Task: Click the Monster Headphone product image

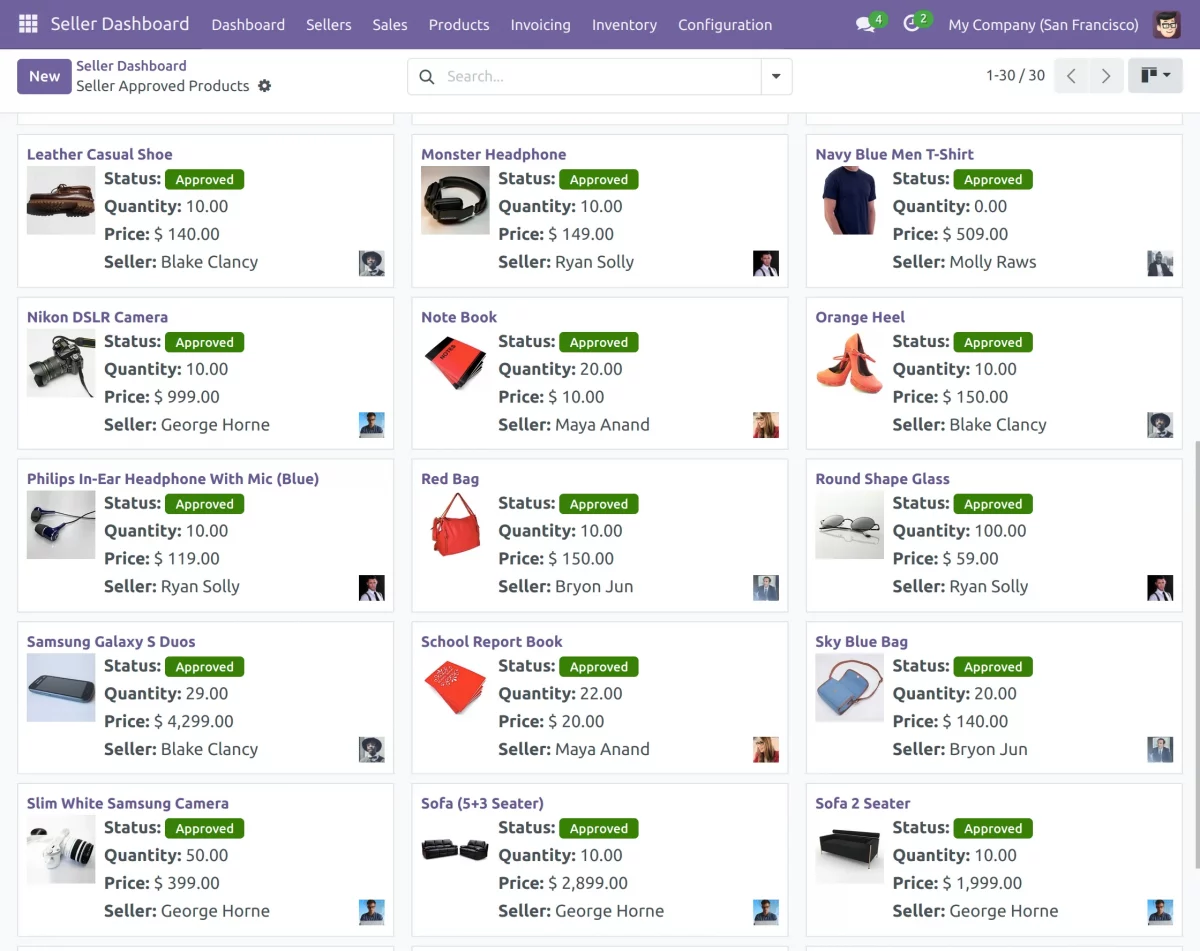Action: click(x=455, y=200)
